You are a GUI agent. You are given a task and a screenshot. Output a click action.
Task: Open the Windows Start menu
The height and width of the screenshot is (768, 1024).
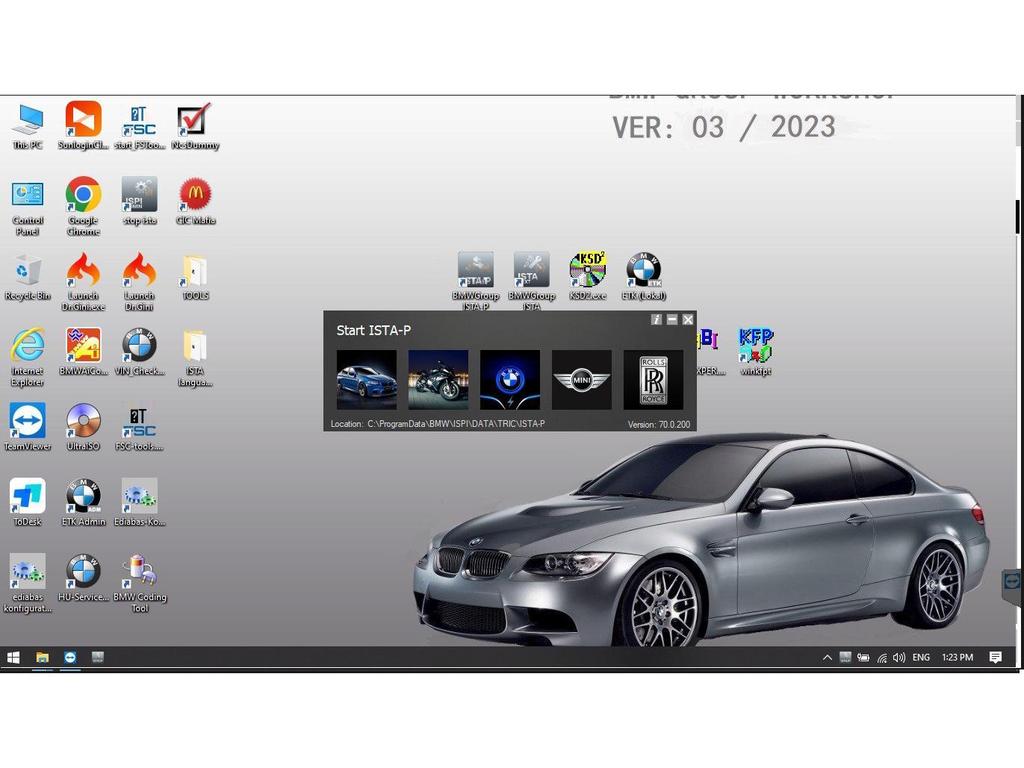point(14,657)
